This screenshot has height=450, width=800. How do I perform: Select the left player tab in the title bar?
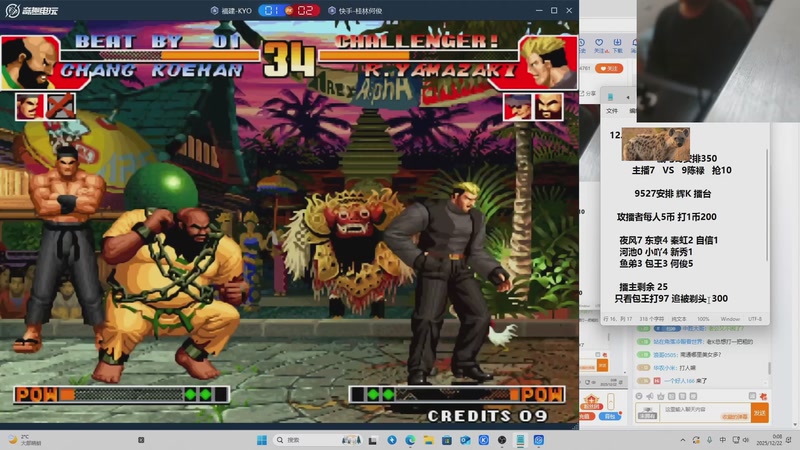[232, 11]
